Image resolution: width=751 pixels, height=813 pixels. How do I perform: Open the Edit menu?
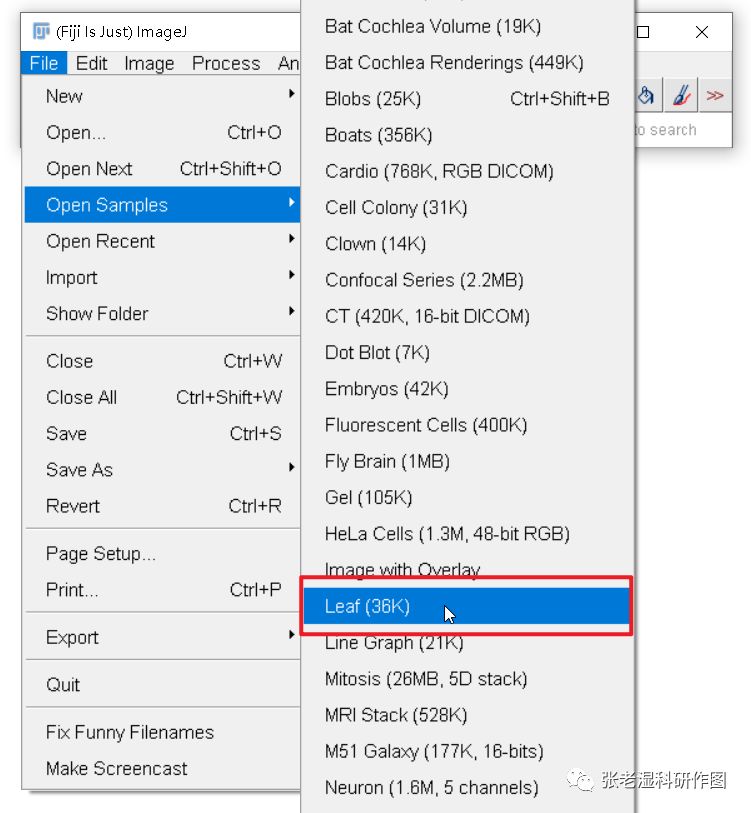pyautogui.click(x=91, y=63)
